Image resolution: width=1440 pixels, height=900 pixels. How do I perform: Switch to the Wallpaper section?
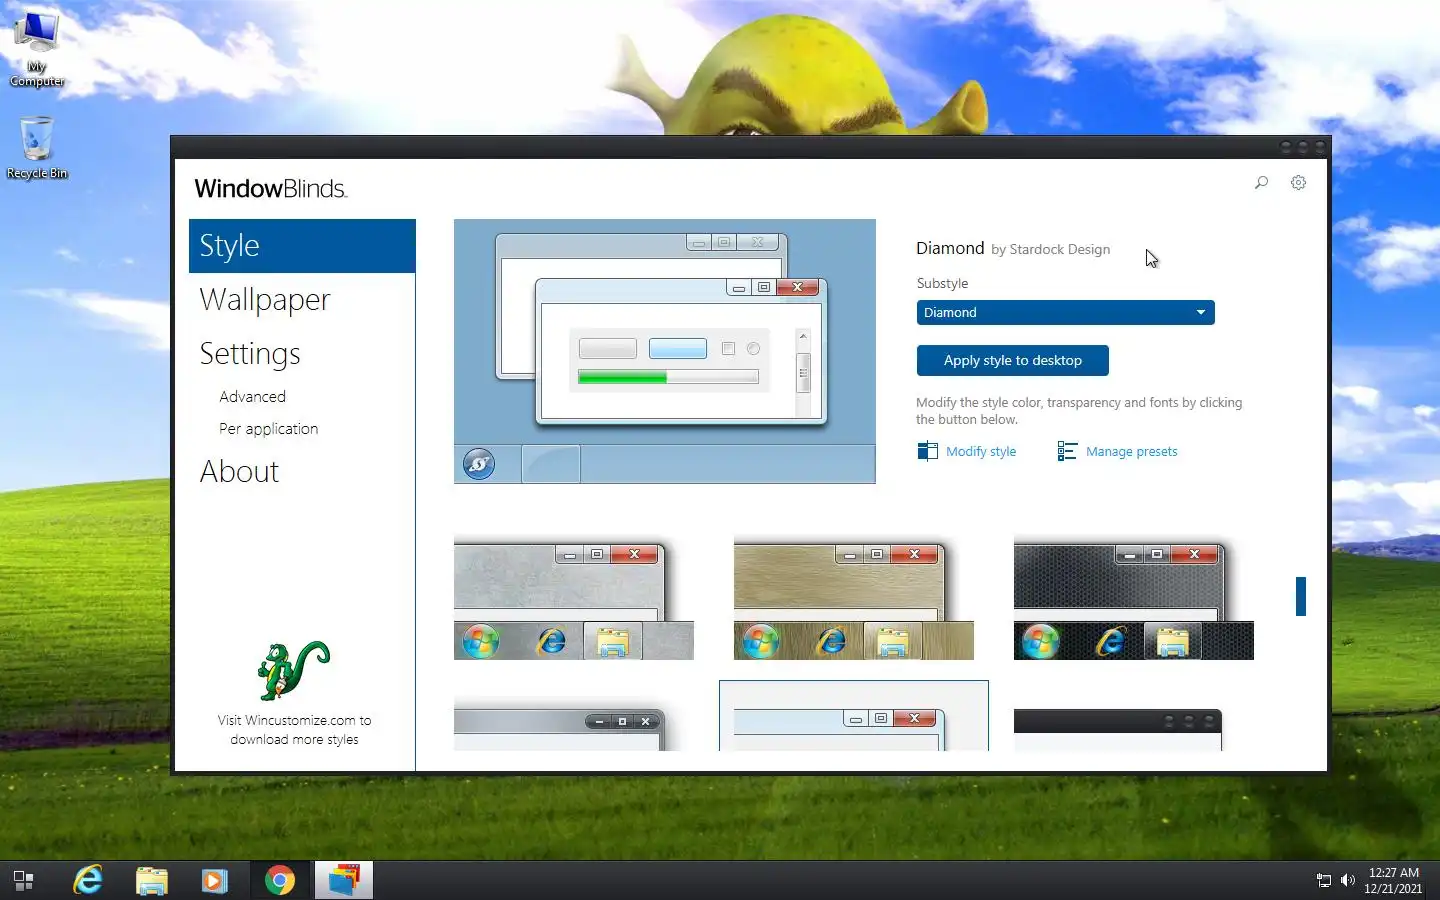pos(265,299)
